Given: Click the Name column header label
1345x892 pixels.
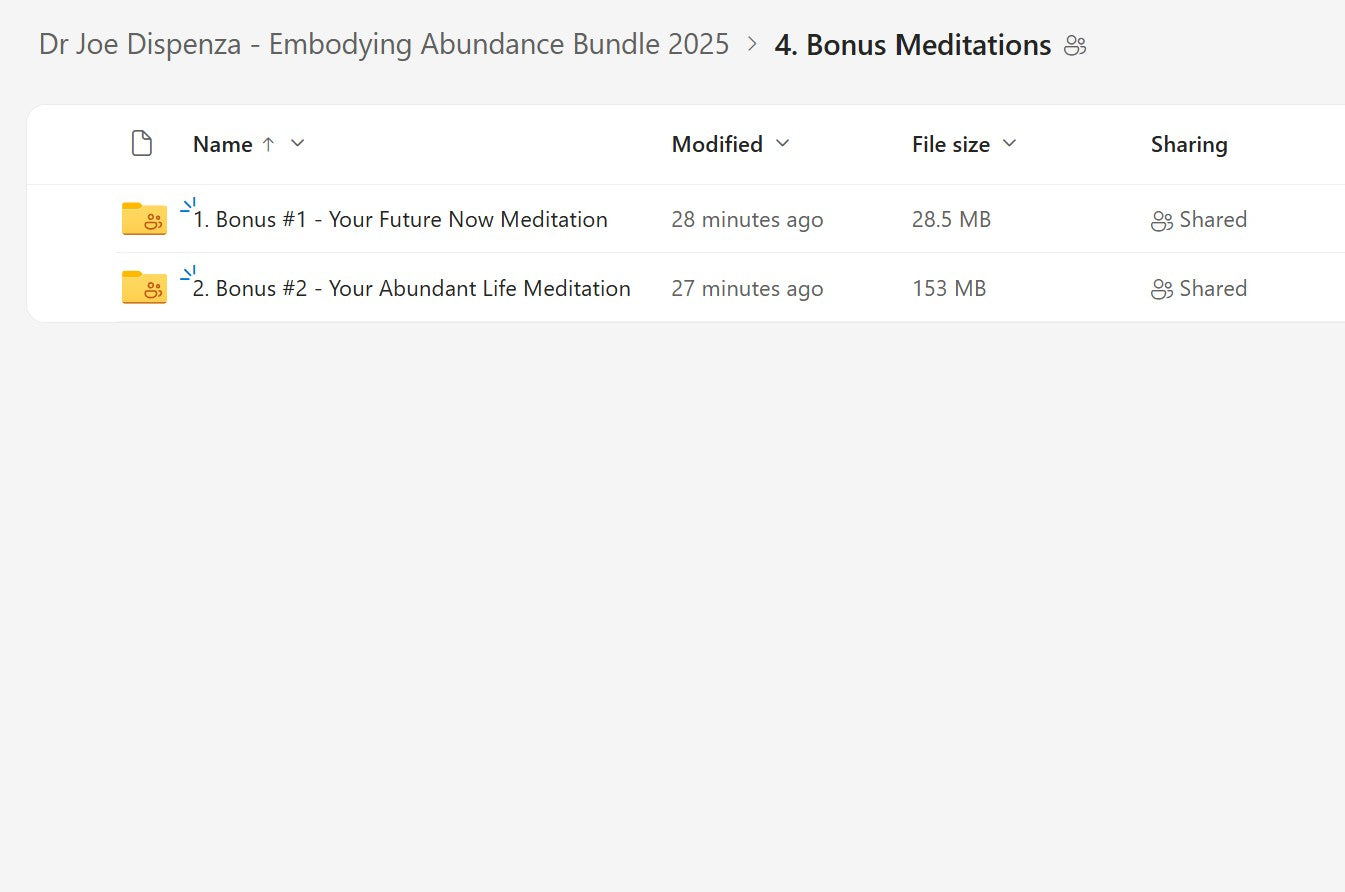Looking at the screenshot, I should 222,144.
